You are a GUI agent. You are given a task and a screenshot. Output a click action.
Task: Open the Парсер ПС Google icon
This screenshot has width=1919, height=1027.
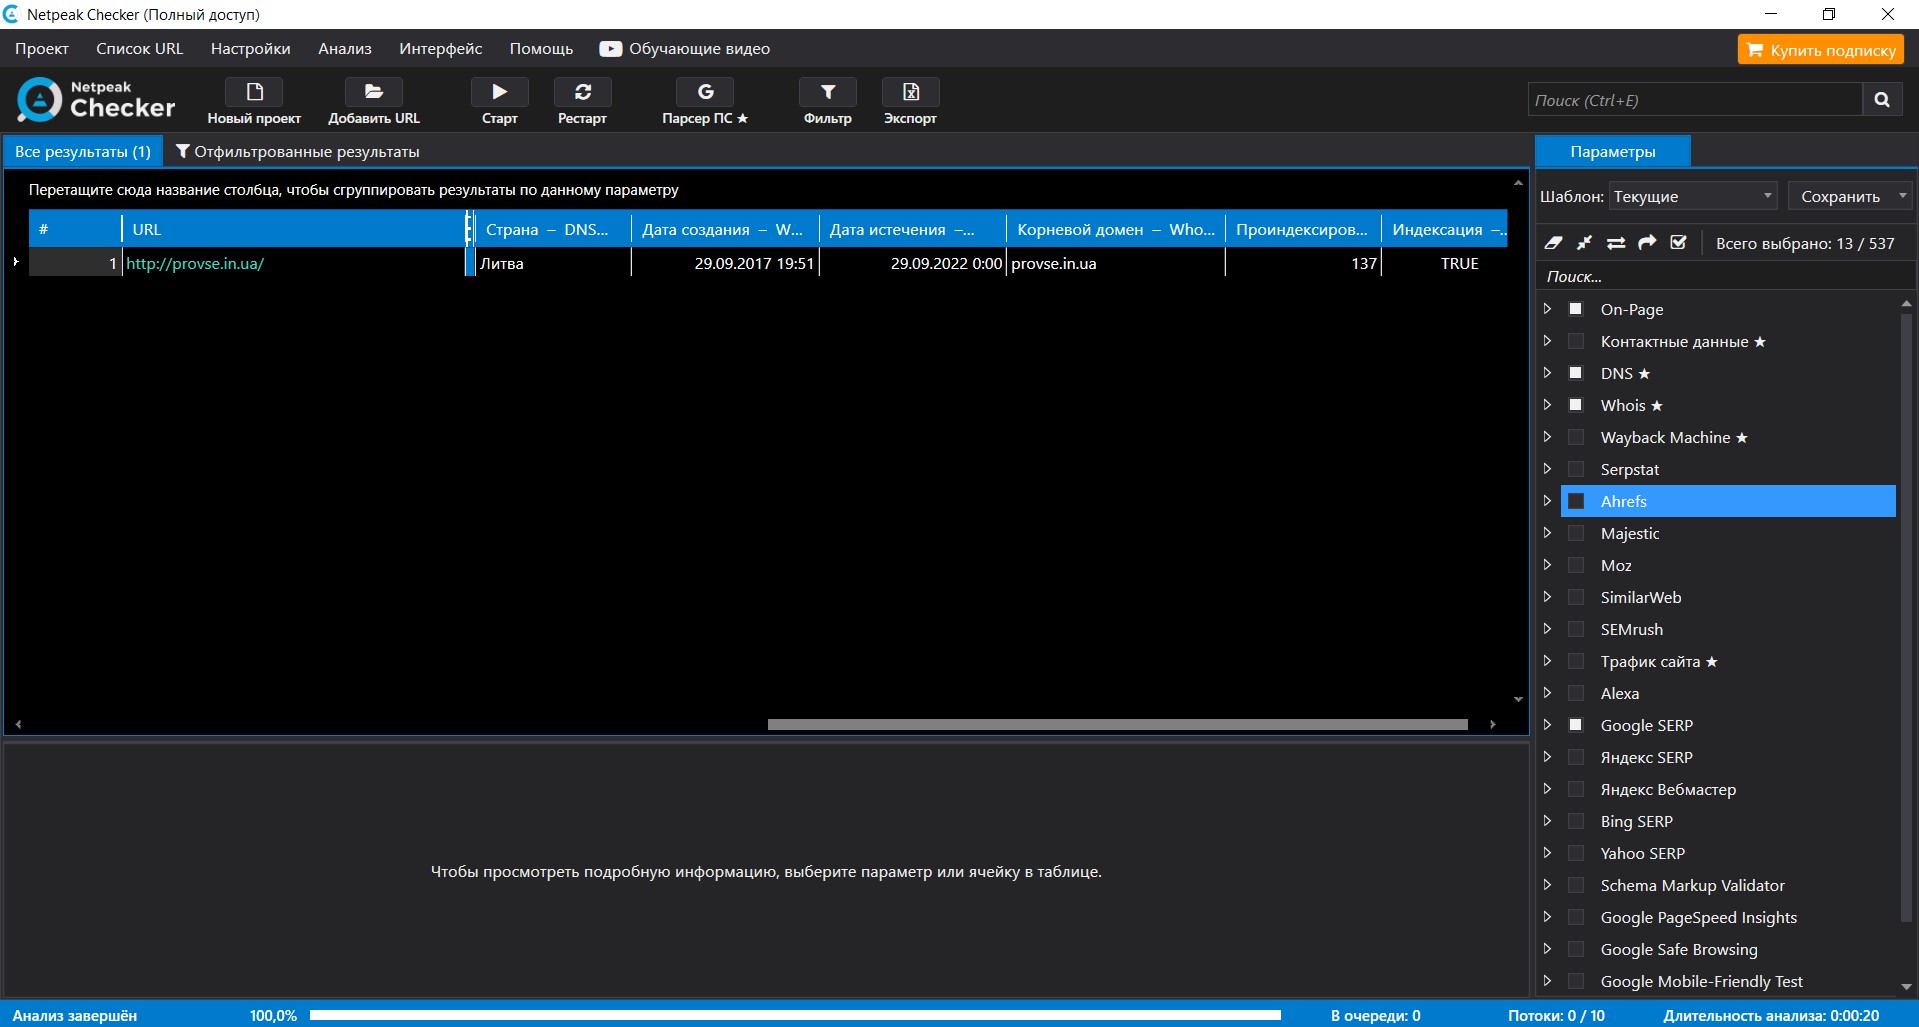(x=705, y=92)
